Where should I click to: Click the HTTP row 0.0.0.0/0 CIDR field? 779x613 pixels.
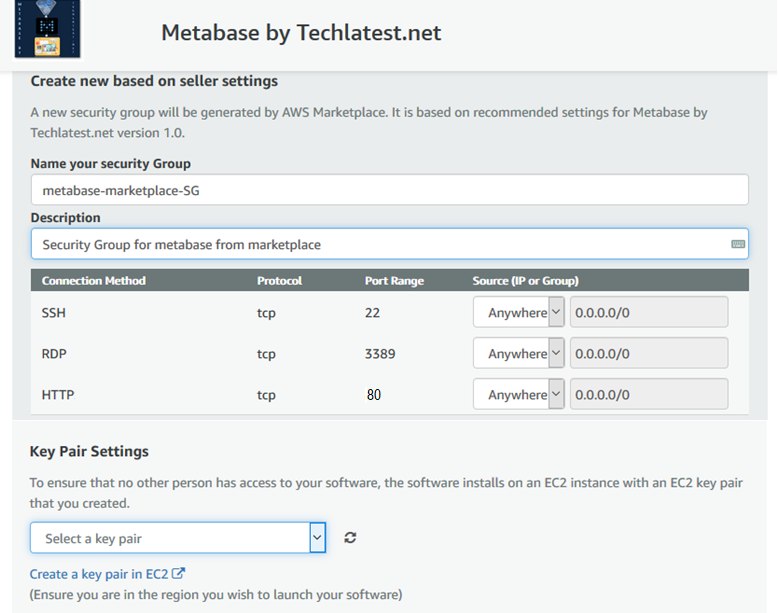pyautogui.click(x=649, y=394)
